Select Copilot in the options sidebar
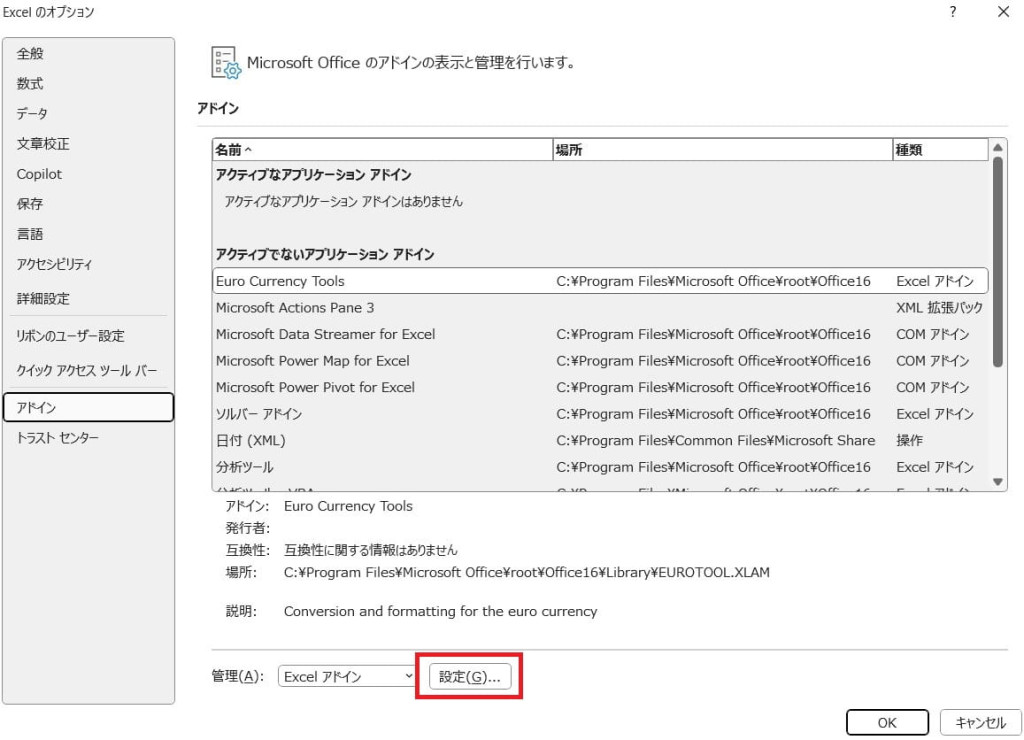The height and width of the screenshot is (740, 1024). click(39, 174)
